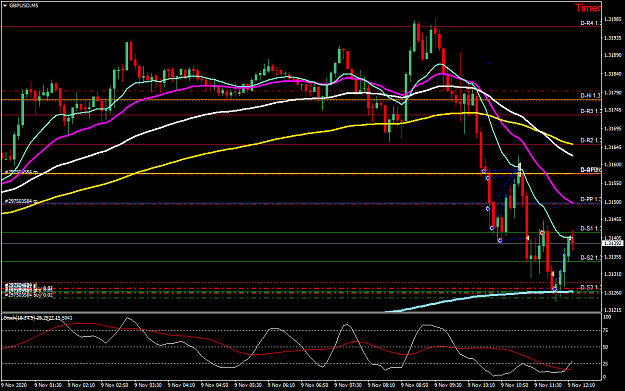Screen dimensions: 625x391
Task: Click the GBPUSD,M5 chart title label
Action: [x=24, y=6]
